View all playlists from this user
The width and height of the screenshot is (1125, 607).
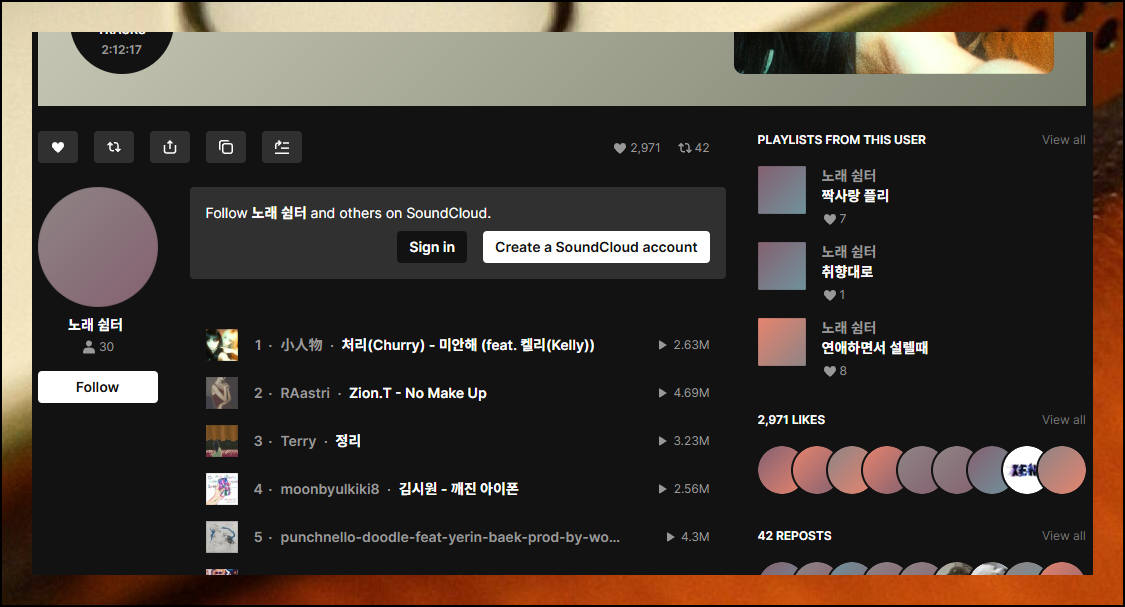tap(1063, 140)
